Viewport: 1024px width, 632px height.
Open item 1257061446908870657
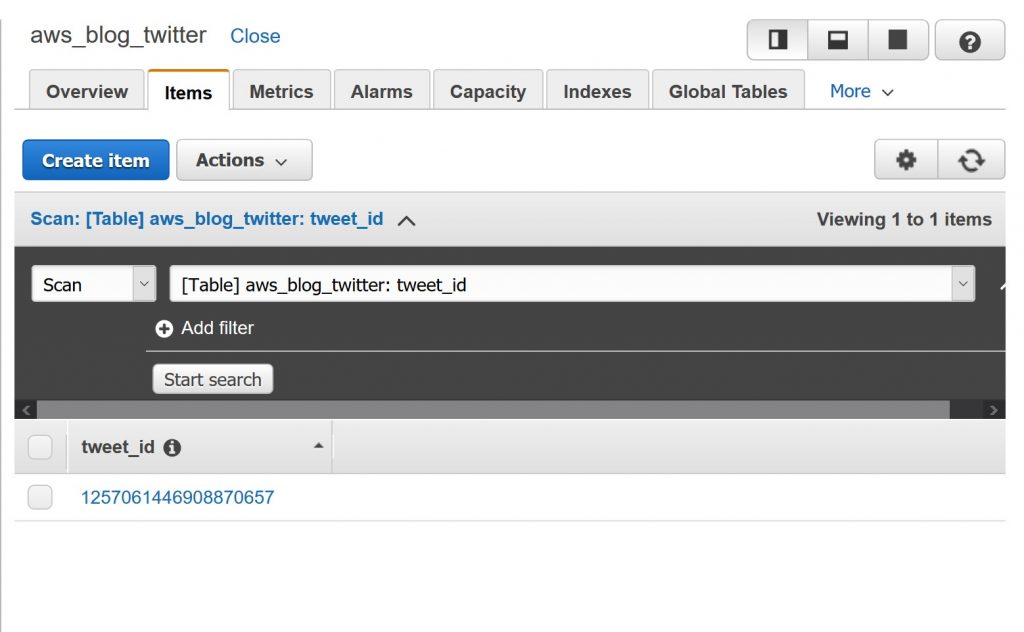(x=178, y=498)
